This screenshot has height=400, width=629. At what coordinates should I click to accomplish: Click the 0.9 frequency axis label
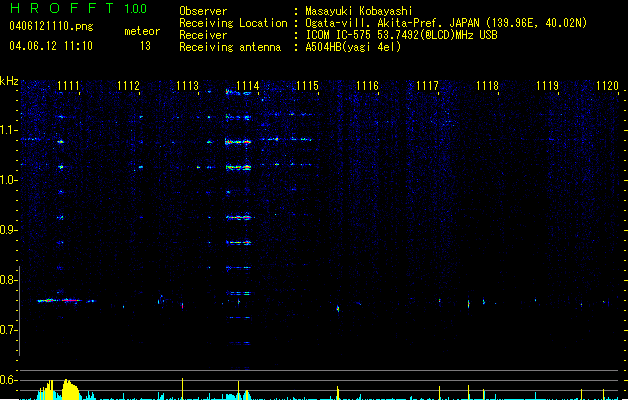pos(8,230)
